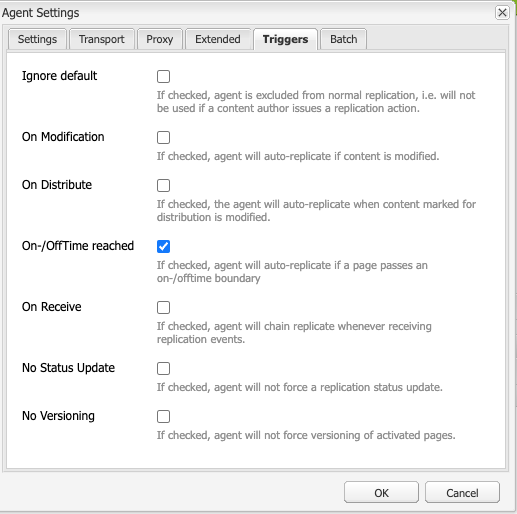Uncheck On-/OffTime reached
This screenshot has width=517, height=514.
coord(163,246)
